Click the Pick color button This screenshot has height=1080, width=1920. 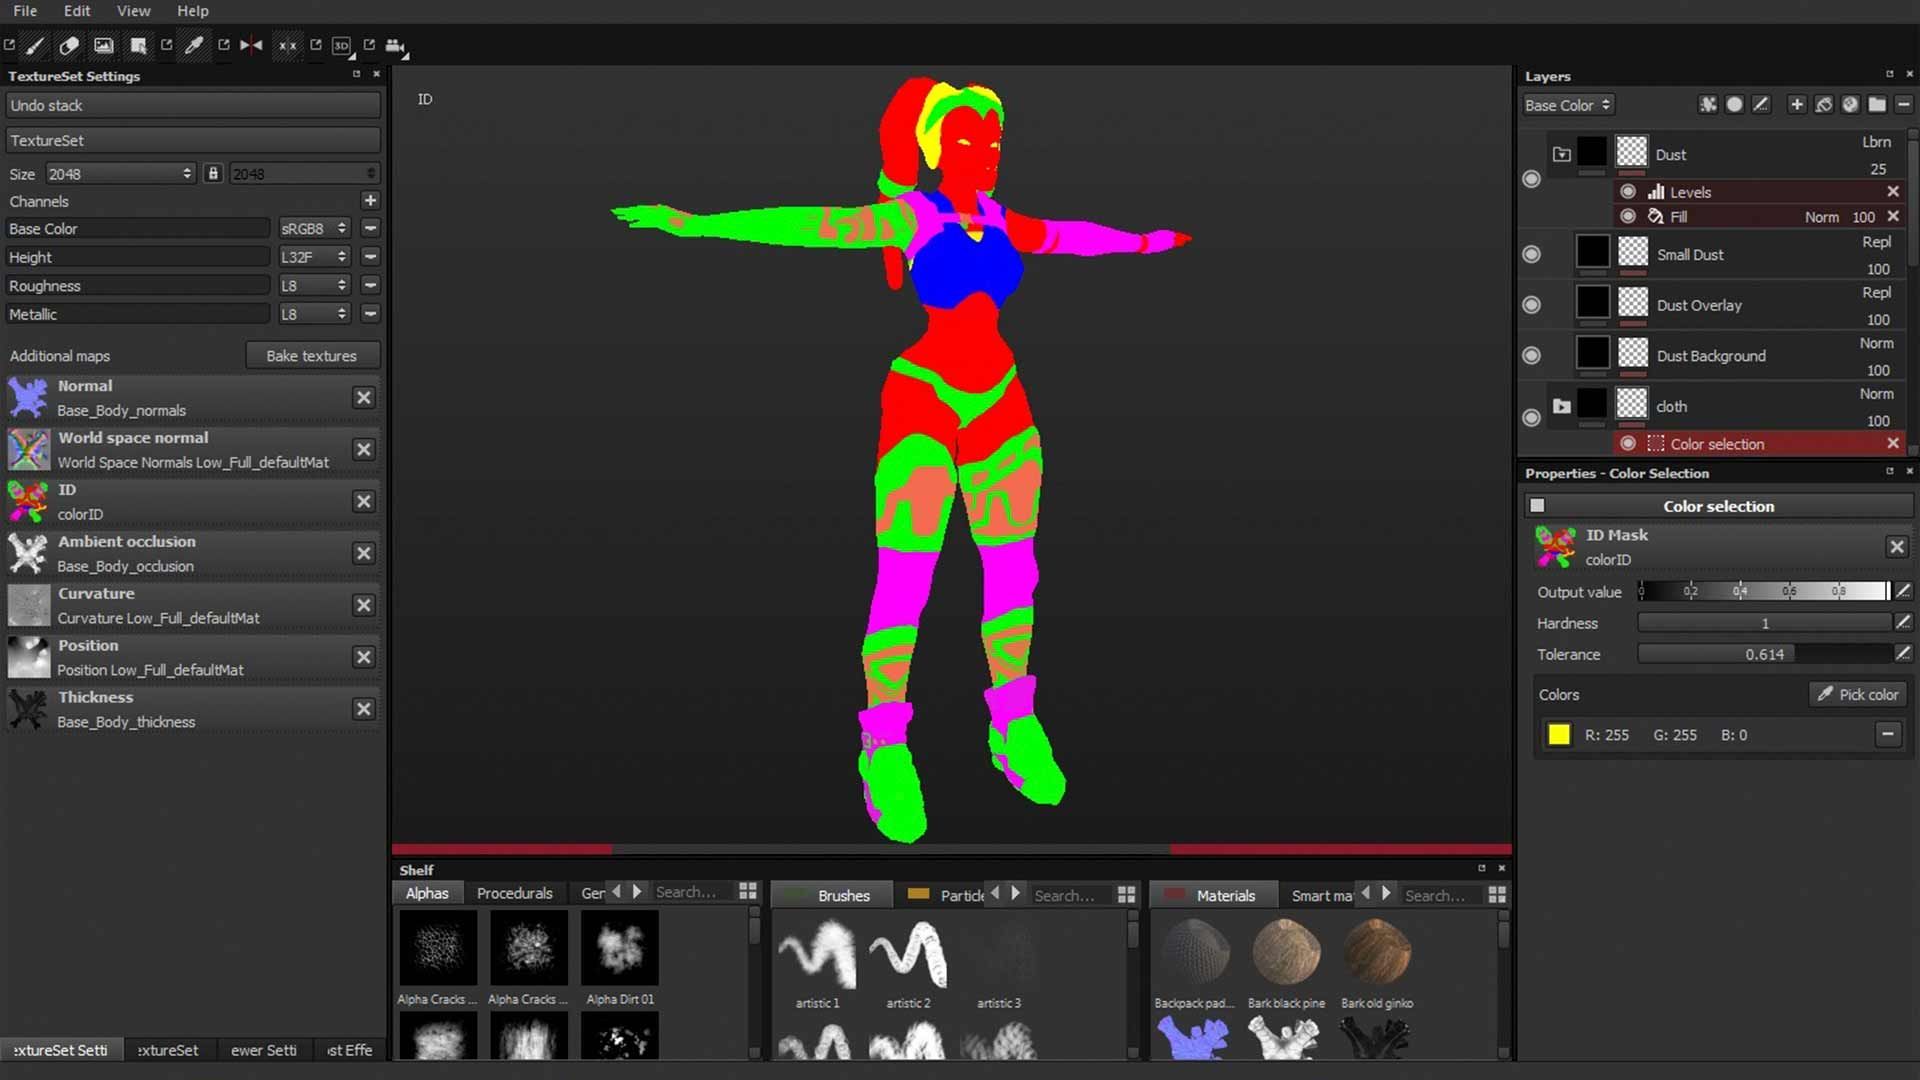(1858, 695)
